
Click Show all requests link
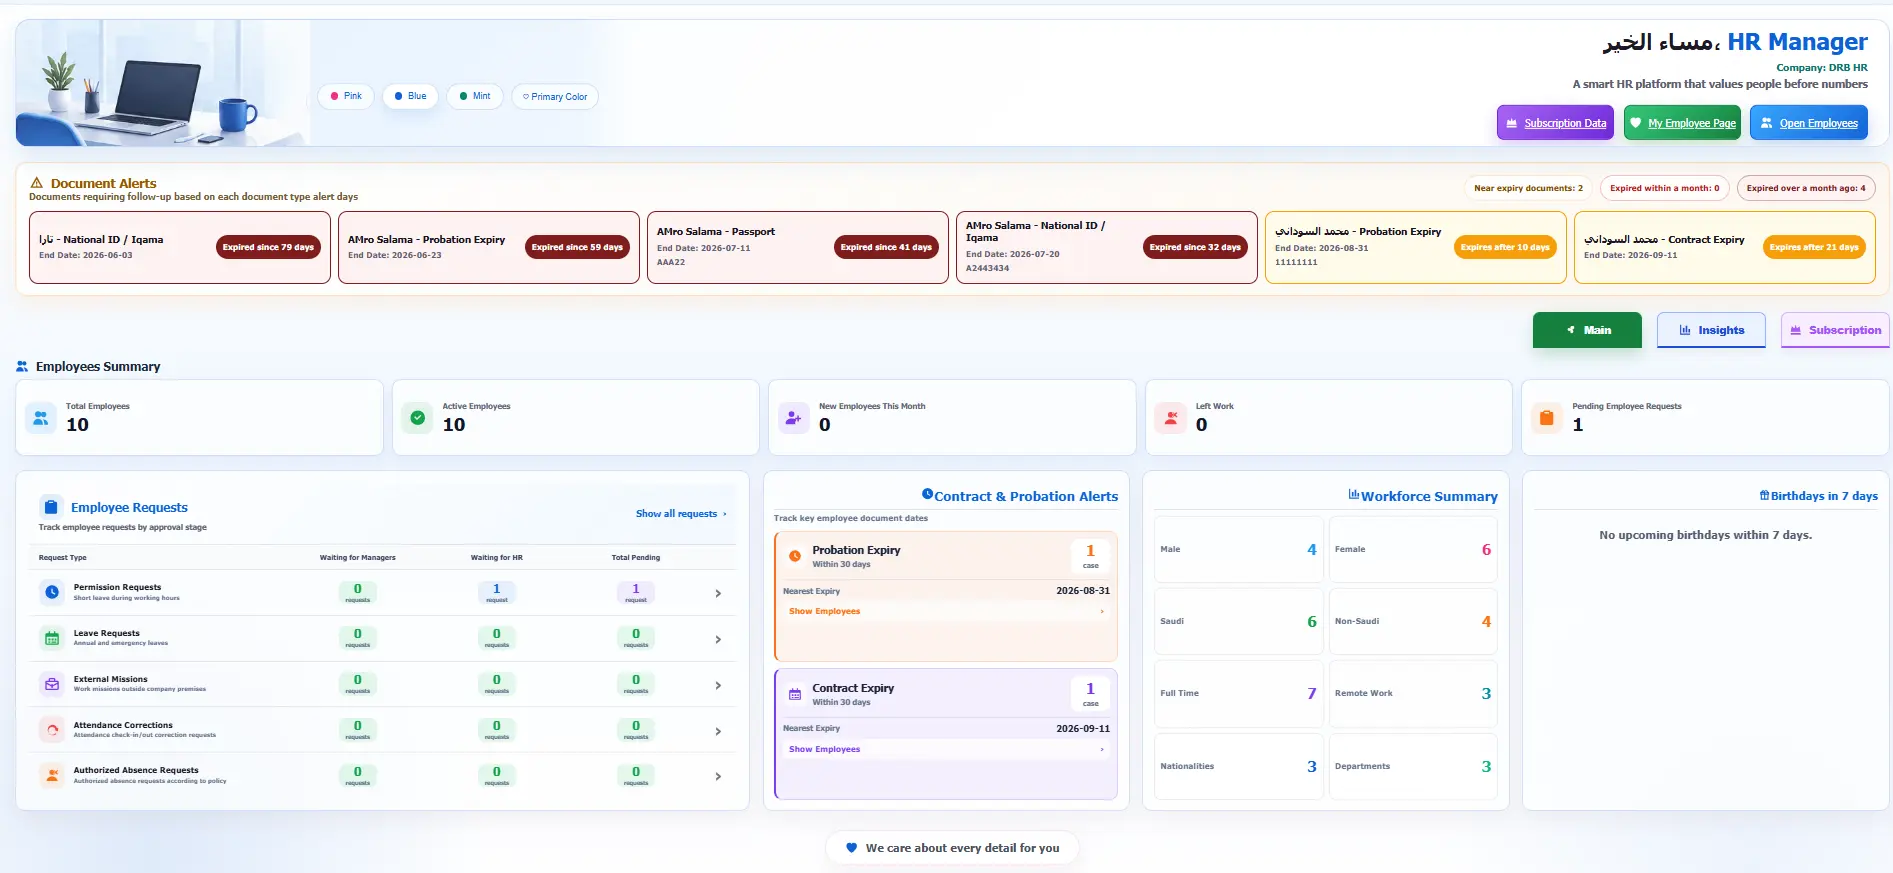pyautogui.click(x=681, y=514)
